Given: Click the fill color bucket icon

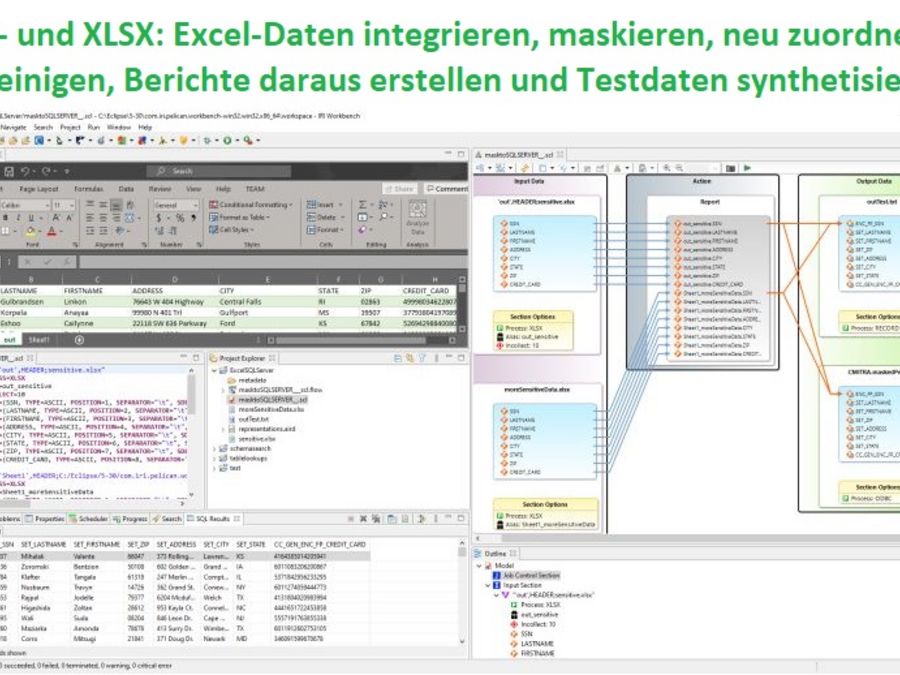Looking at the screenshot, I should (x=31, y=231).
